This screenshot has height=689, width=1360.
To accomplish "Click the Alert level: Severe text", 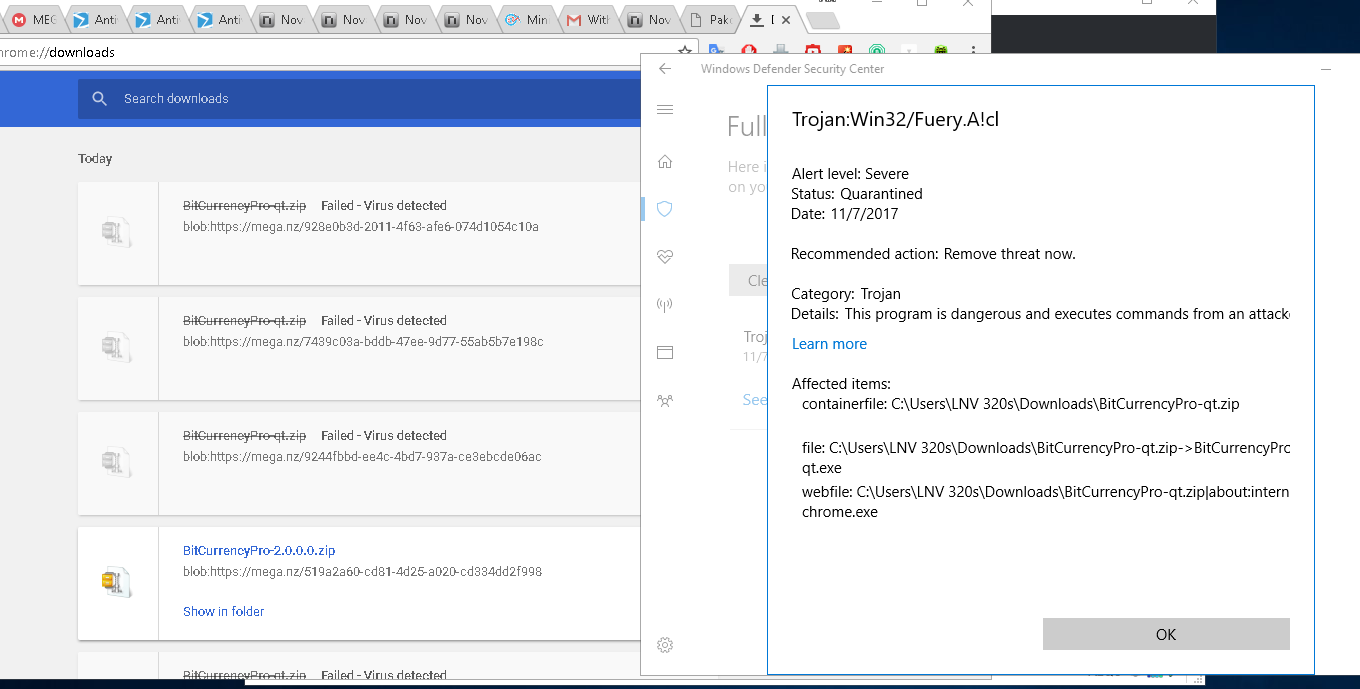I will coord(850,174).
